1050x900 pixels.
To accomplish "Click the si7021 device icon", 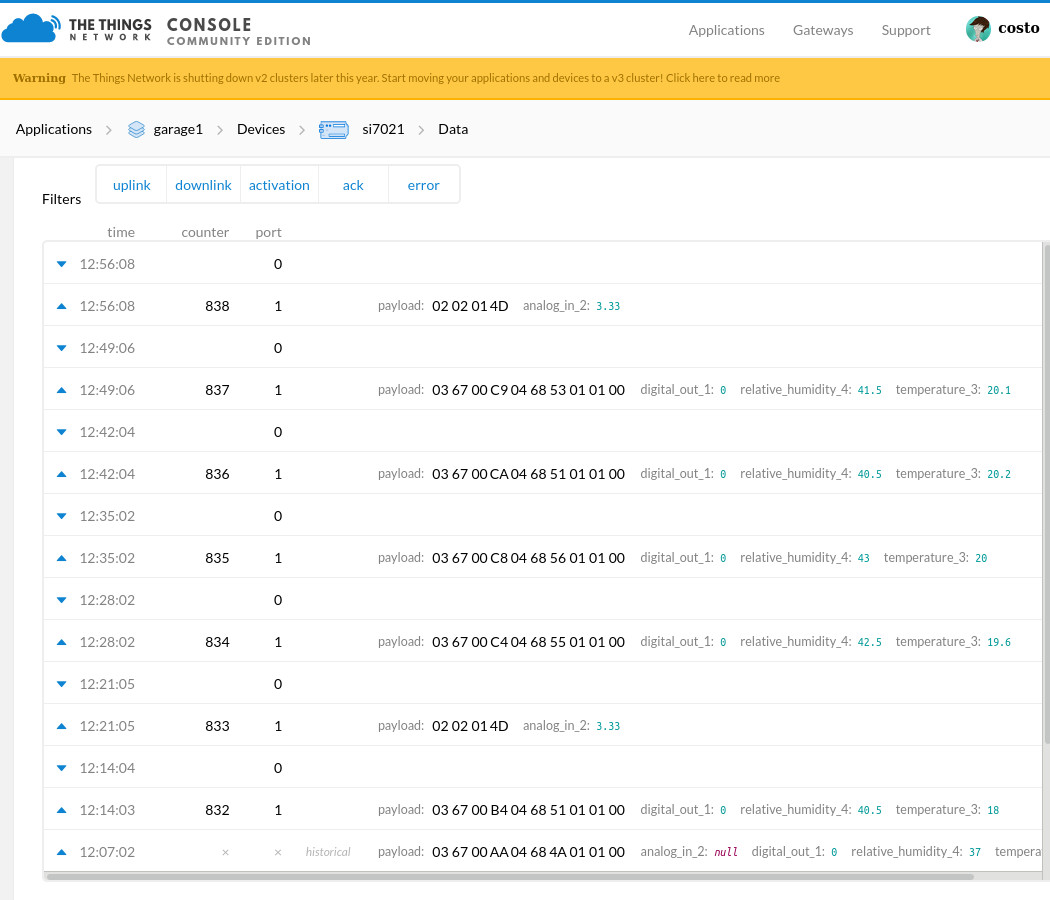I will coord(333,129).
